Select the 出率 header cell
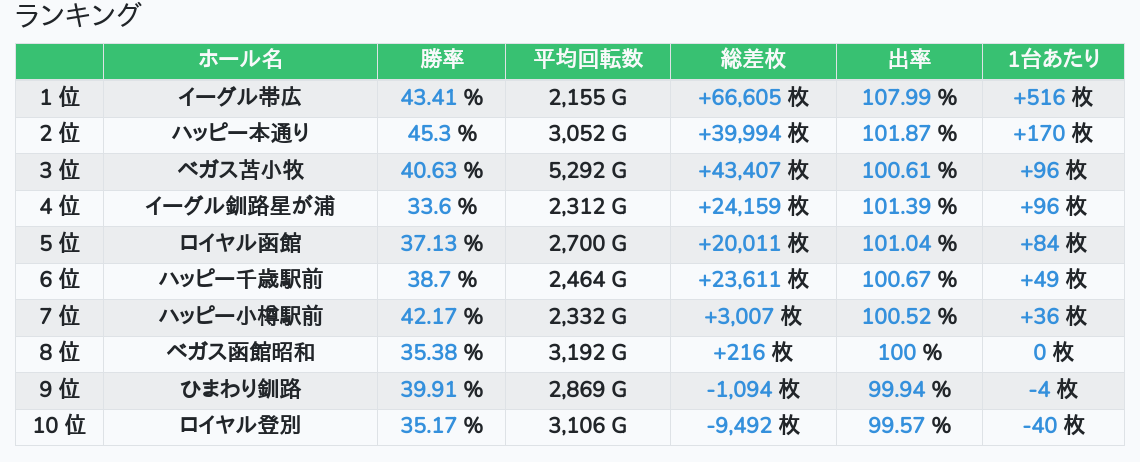 tap(909, 60)
